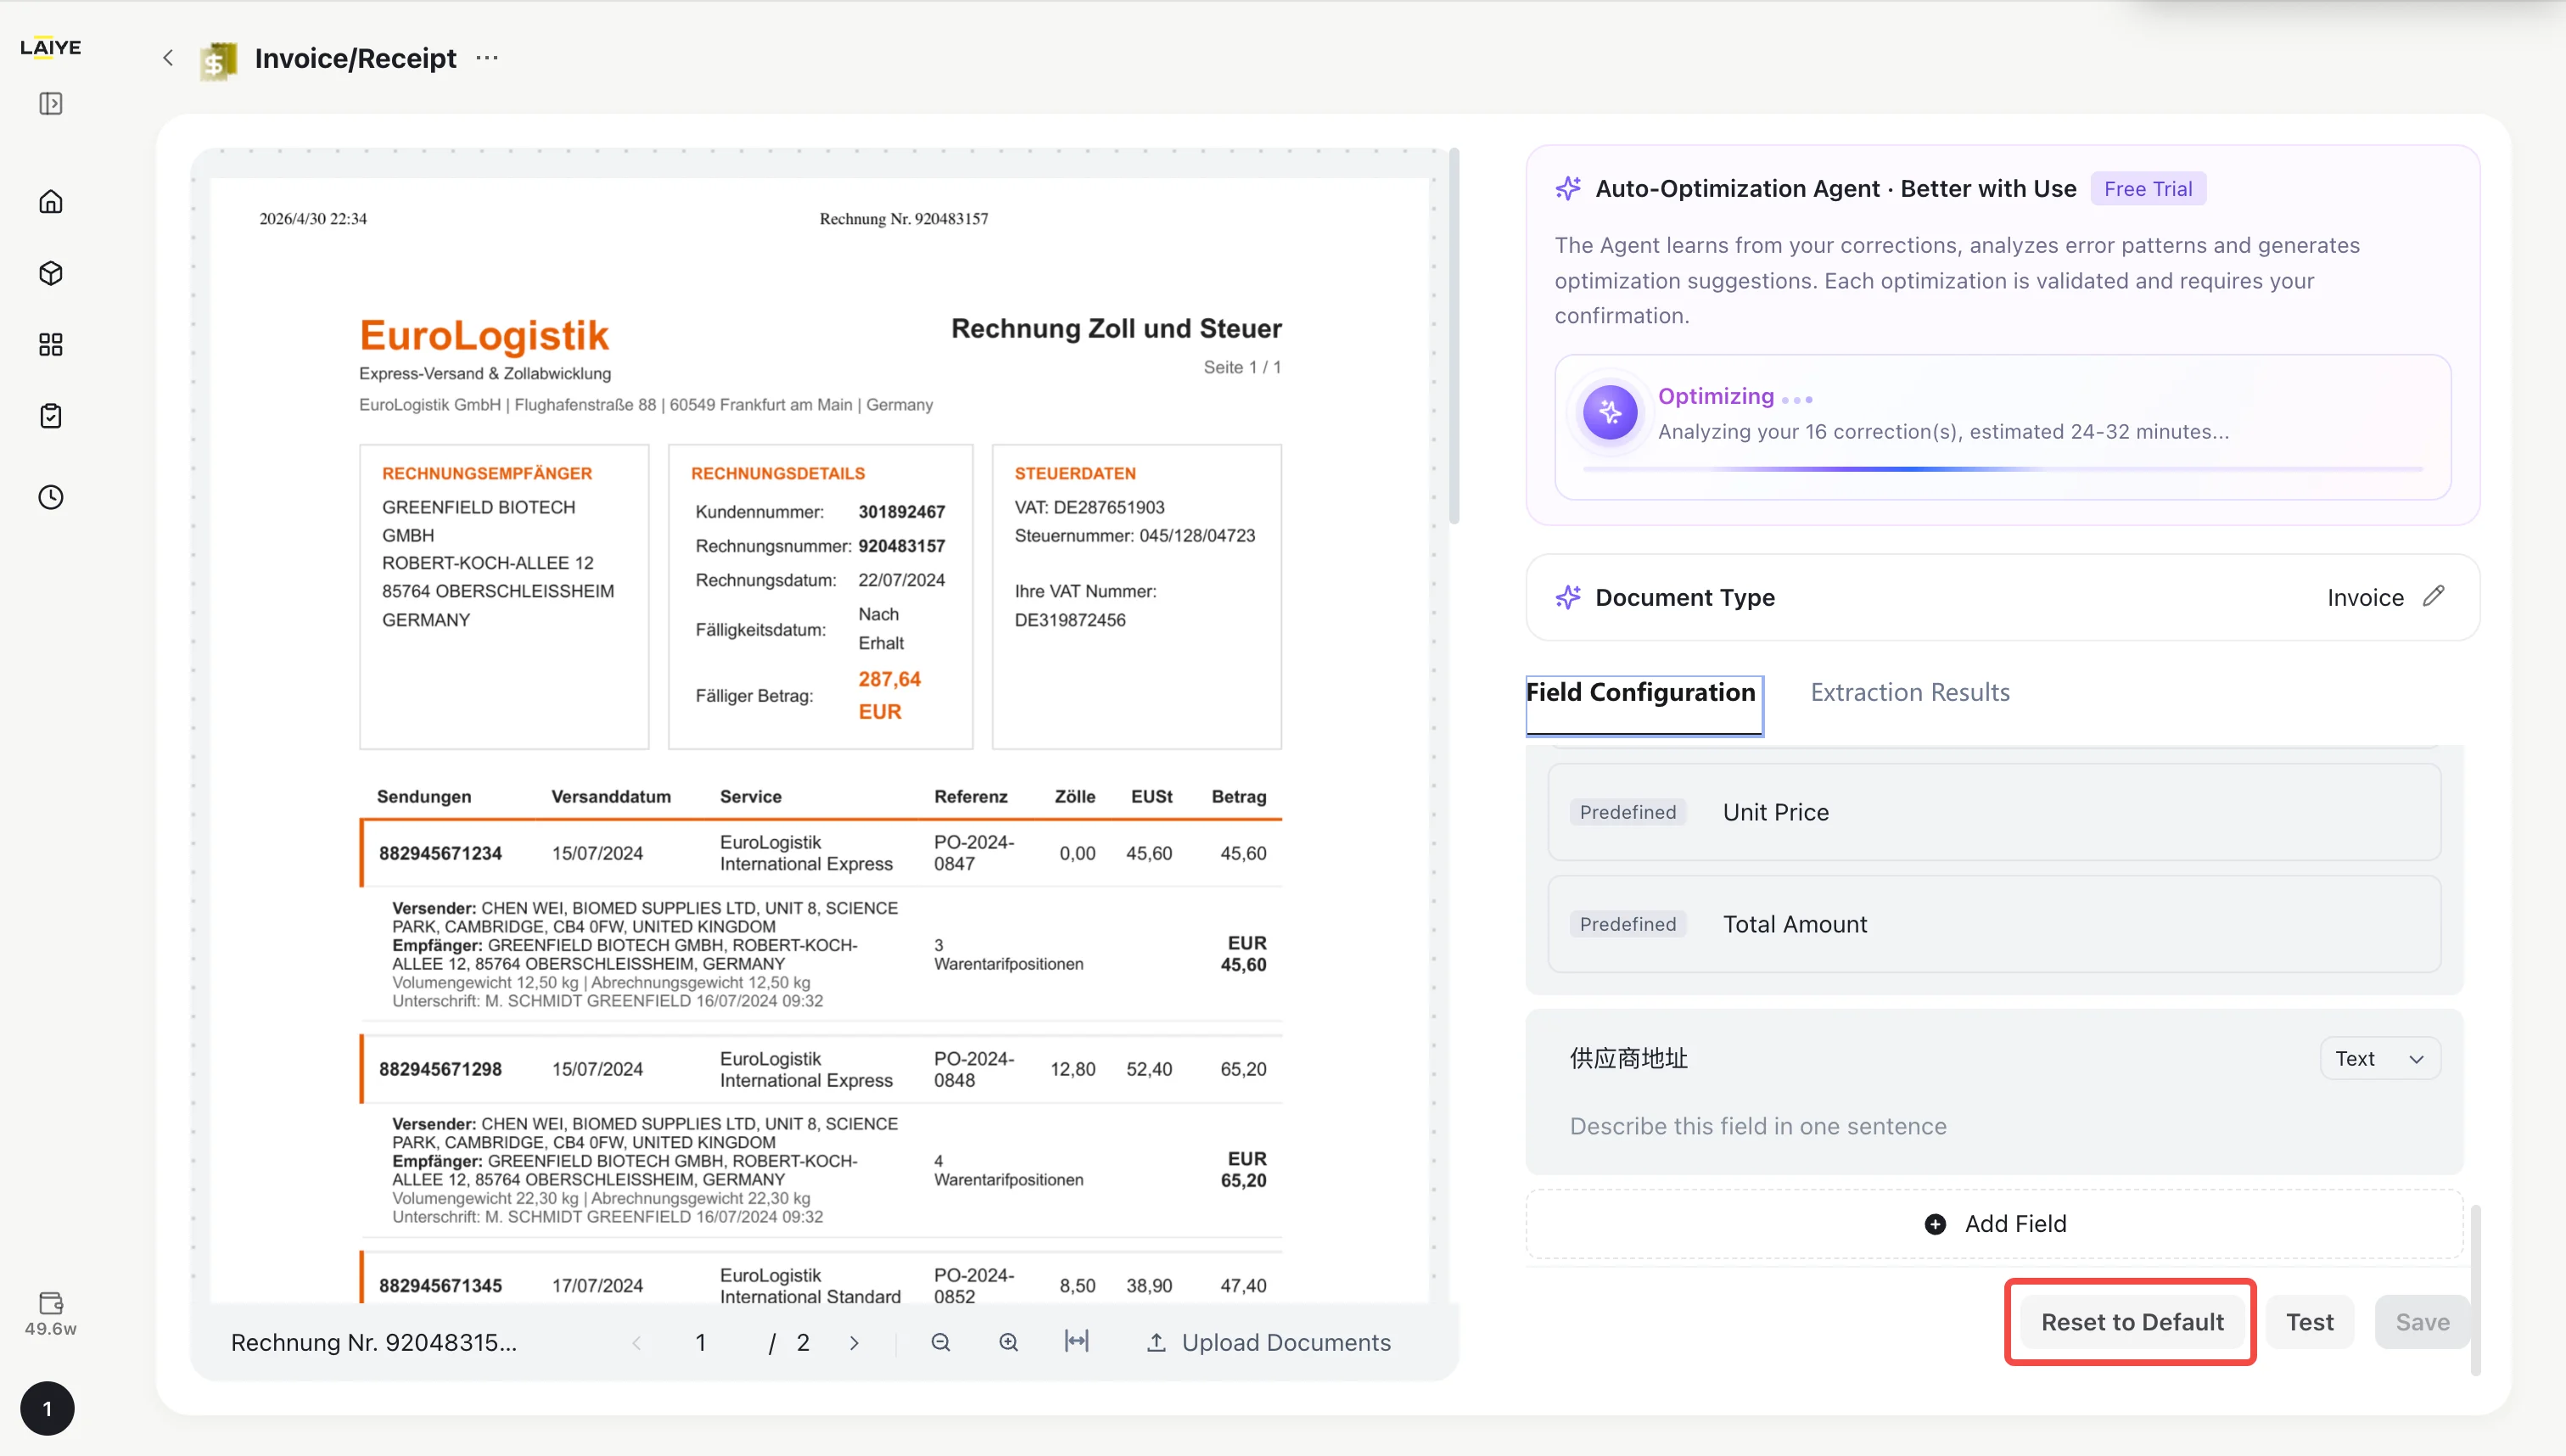2566x1456 pixels.
Task: Go to the next document page
Action: pos(854,1343)
